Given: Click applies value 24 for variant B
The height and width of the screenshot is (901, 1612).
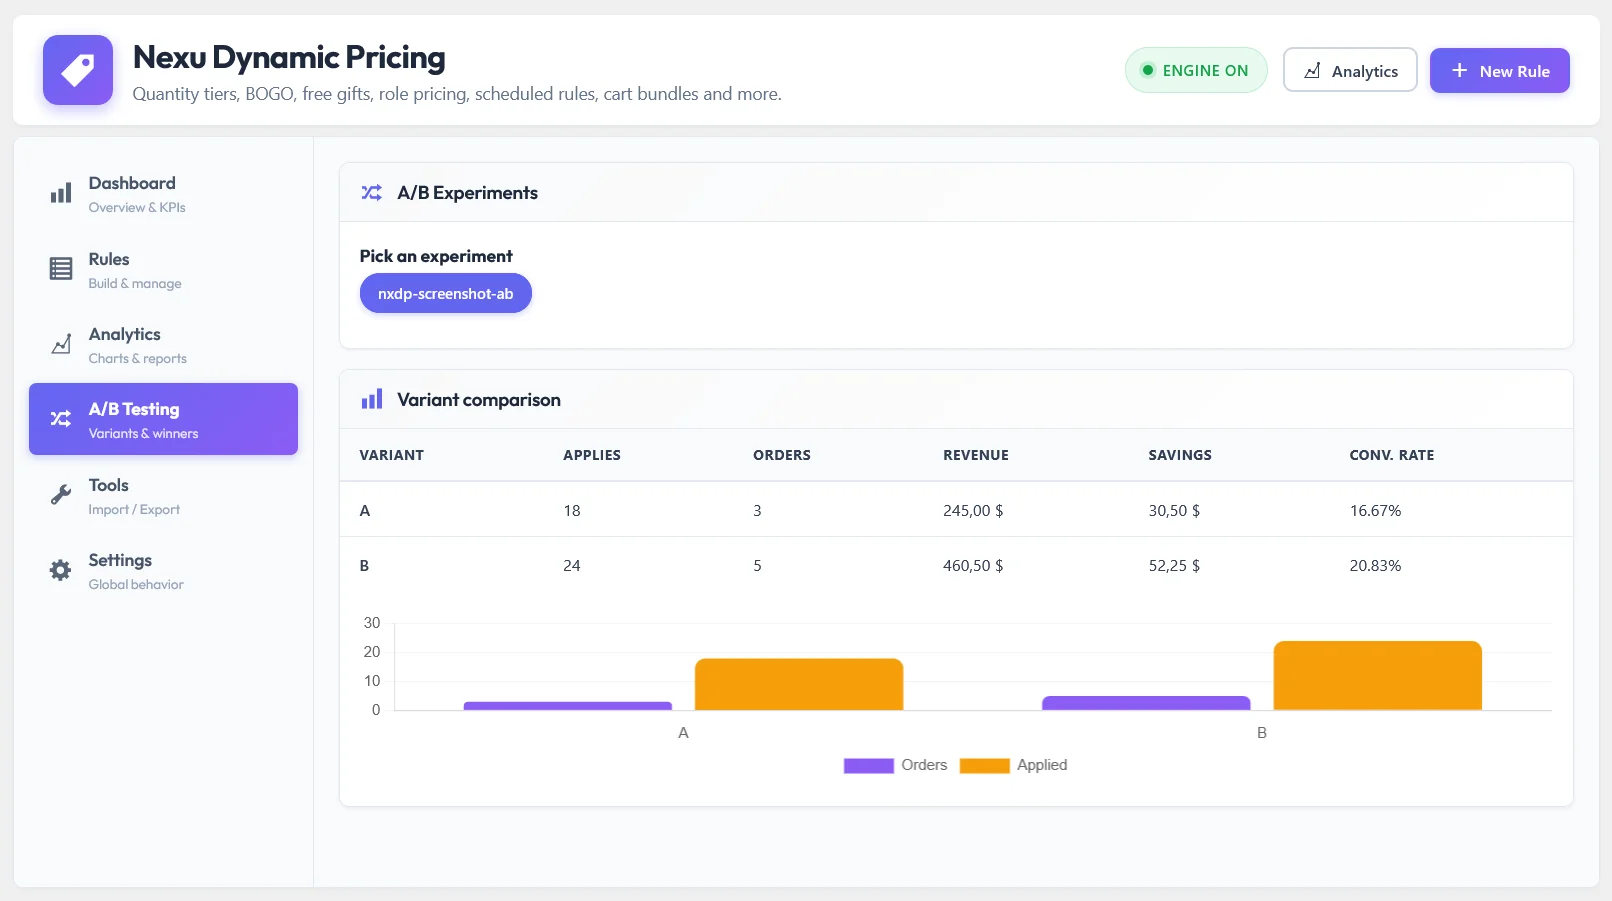Looking at the screenshot, I should coord(572,565).
